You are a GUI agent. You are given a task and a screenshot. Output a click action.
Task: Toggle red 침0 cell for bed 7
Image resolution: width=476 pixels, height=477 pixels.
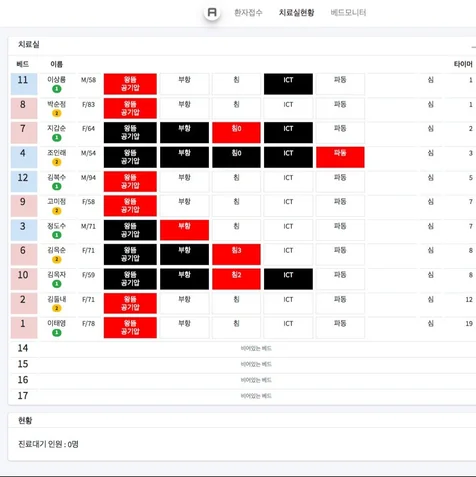(236, 133)
